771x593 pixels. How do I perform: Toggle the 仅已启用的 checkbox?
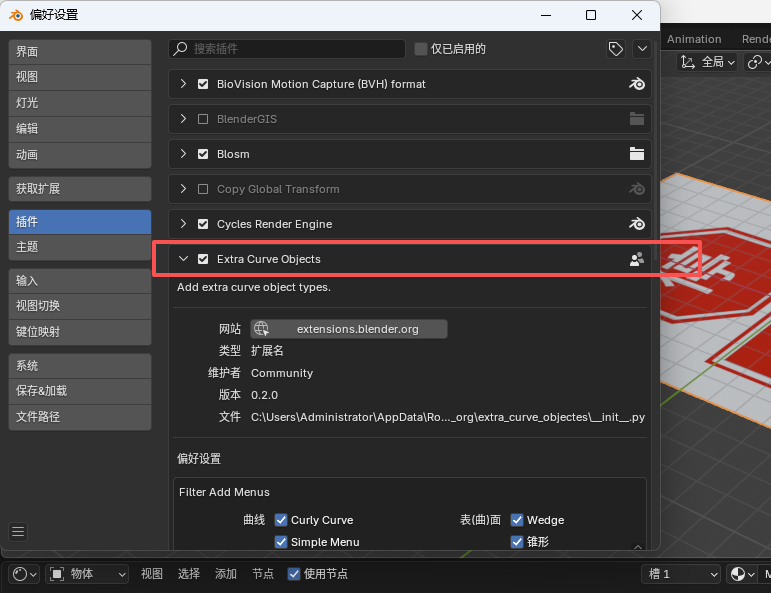421,49
